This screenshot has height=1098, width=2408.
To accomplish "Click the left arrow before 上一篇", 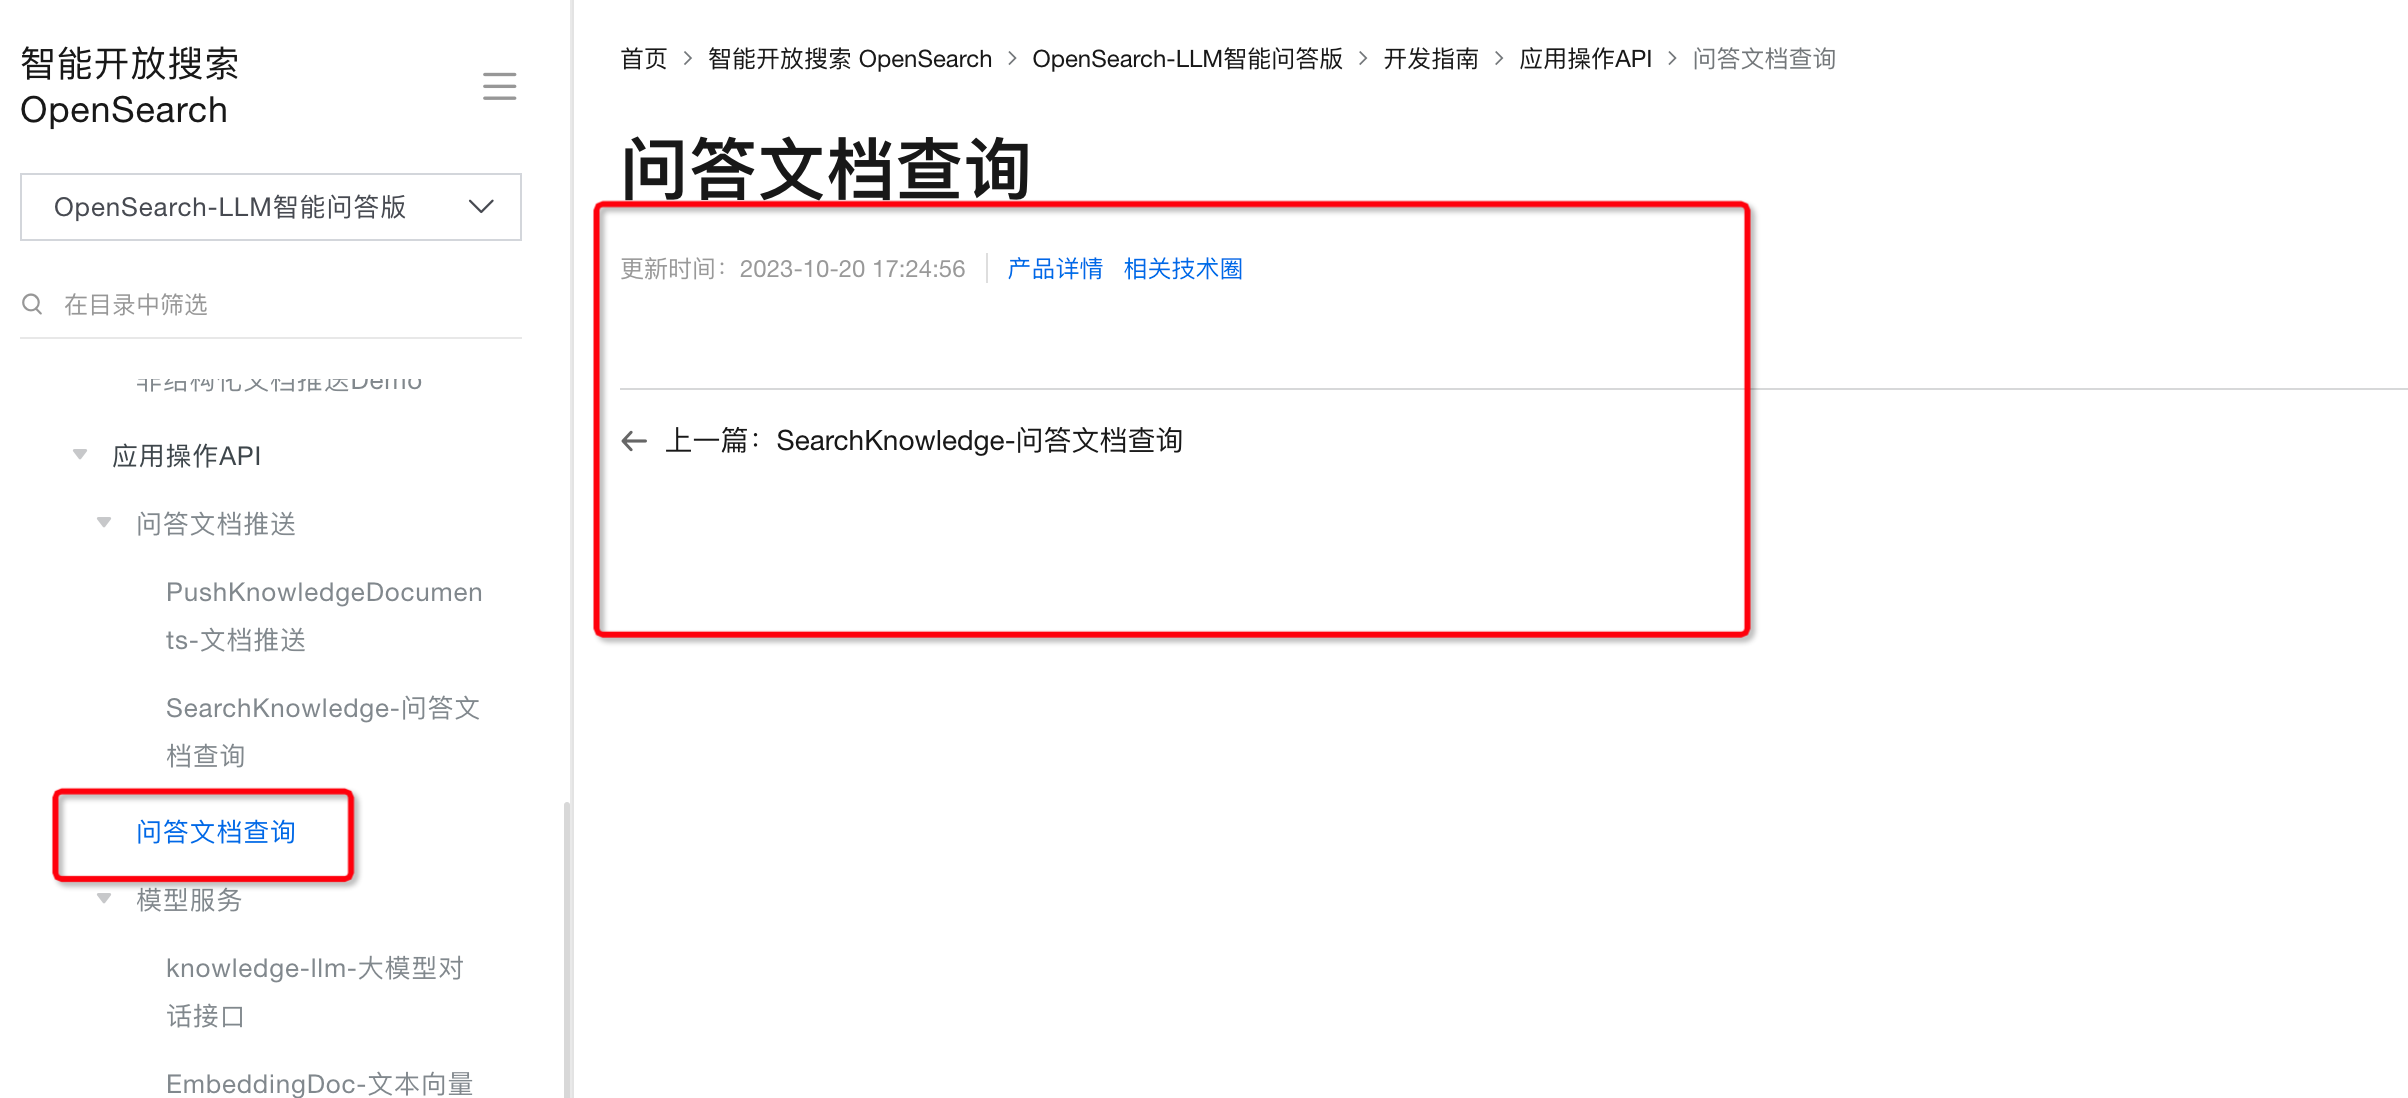I will 634,441.
